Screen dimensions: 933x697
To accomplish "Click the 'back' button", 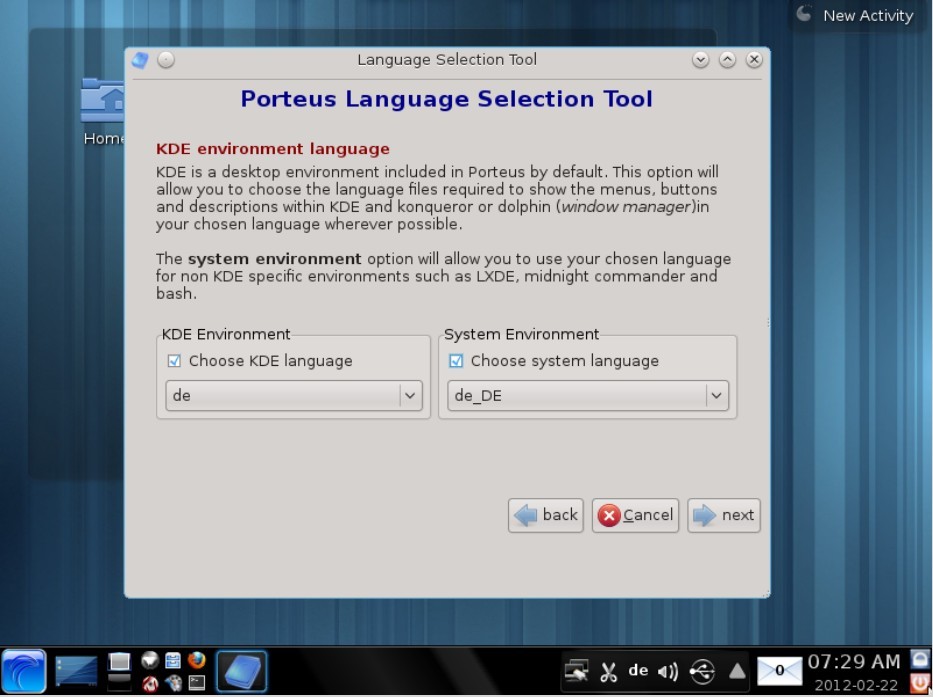I will point(546,515).
